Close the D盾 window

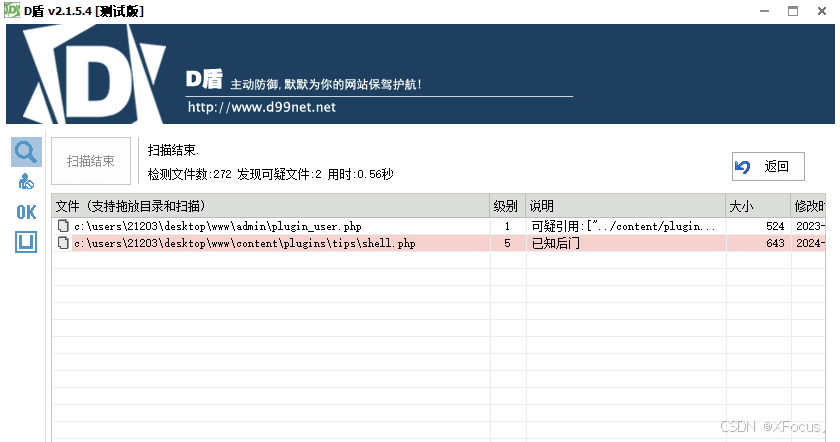coord(822,11)
